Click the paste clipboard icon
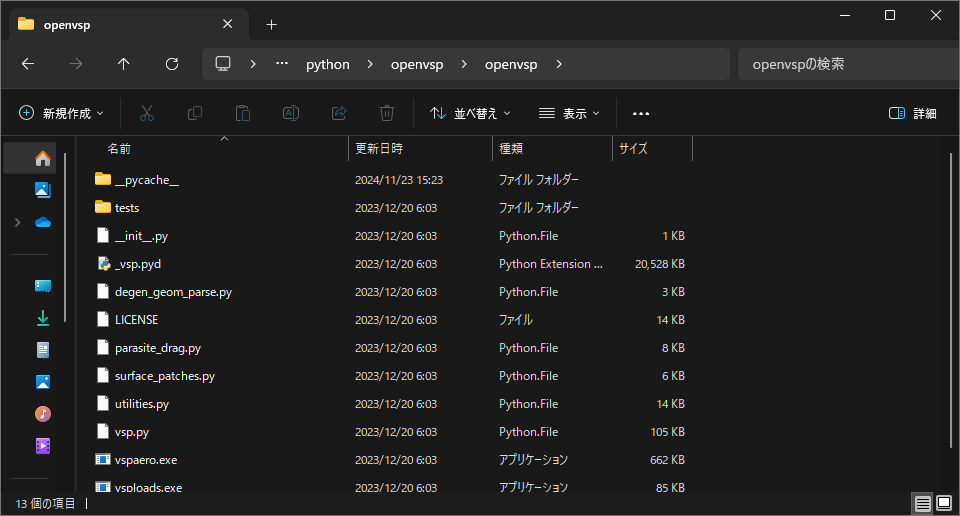Viewport: 960px width, 516px height. click(243, 113)
